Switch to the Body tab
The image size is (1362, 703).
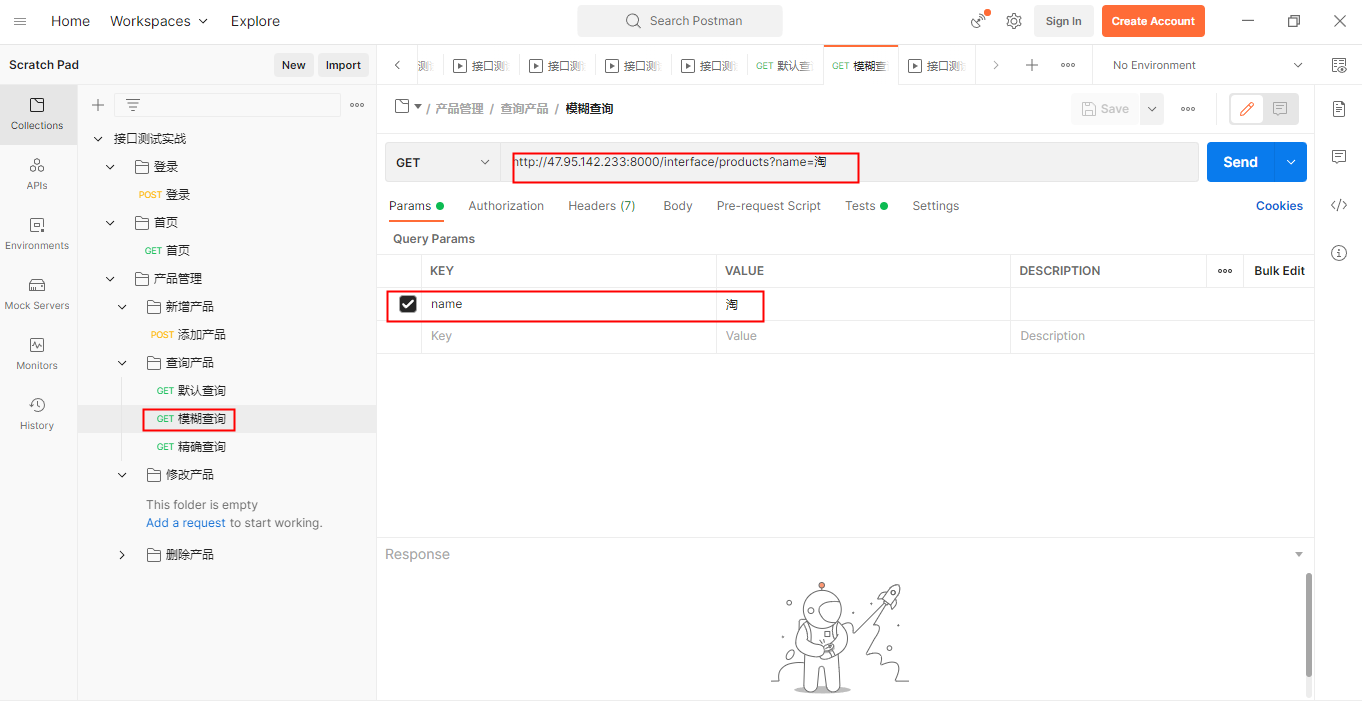pyautogui.click(x=678, y=206)
